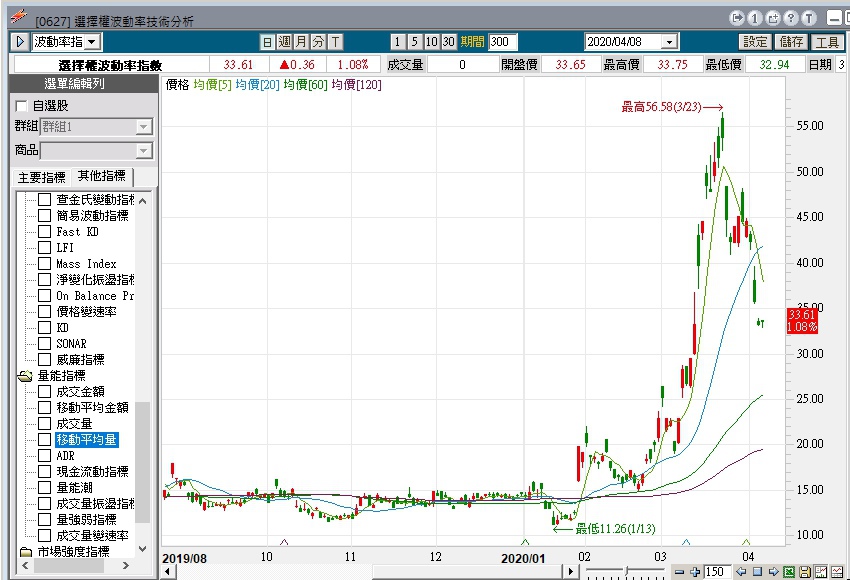
Task: Tick the 自選股 checkbox
Action: [x=22, y=106]
